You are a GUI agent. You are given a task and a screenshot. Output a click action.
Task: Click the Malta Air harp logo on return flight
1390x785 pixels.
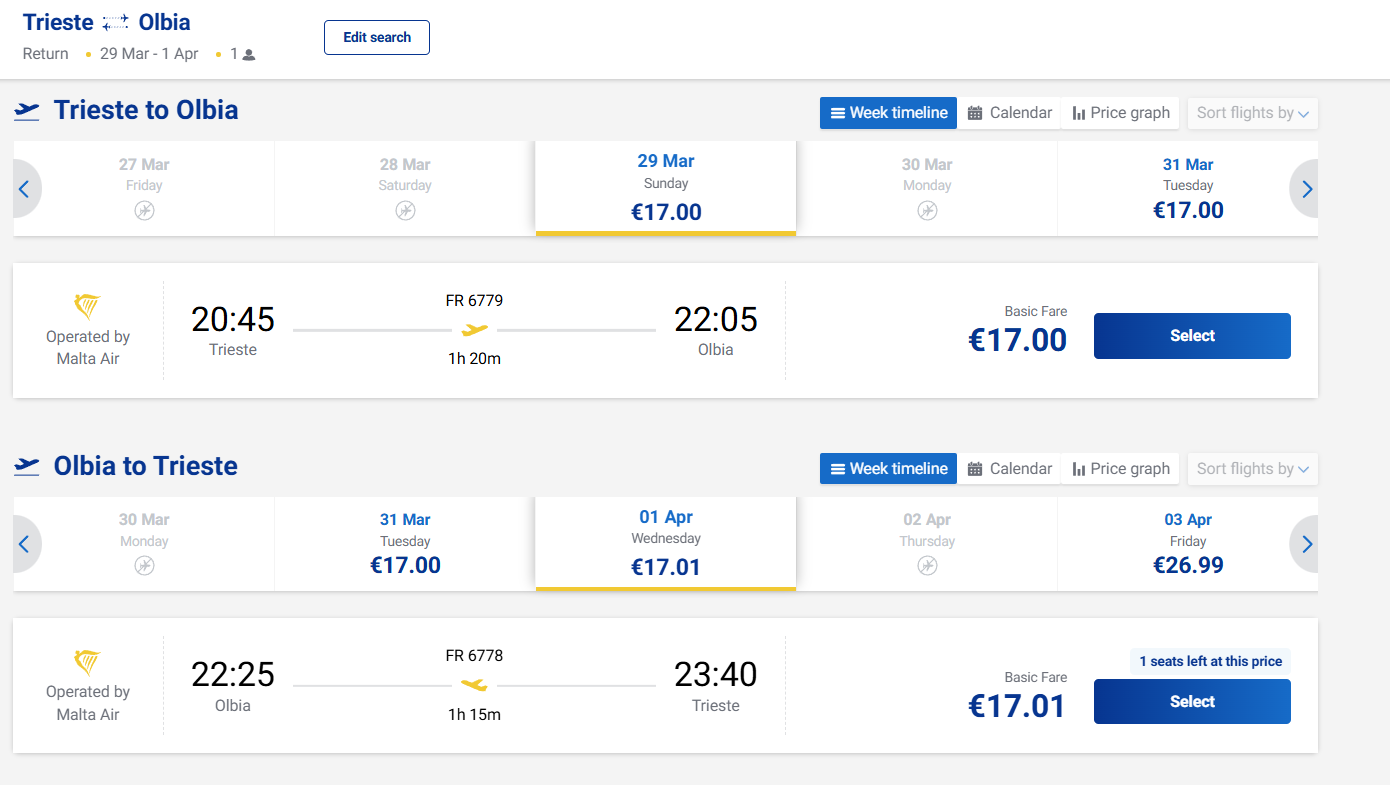[x=88, y=662]
